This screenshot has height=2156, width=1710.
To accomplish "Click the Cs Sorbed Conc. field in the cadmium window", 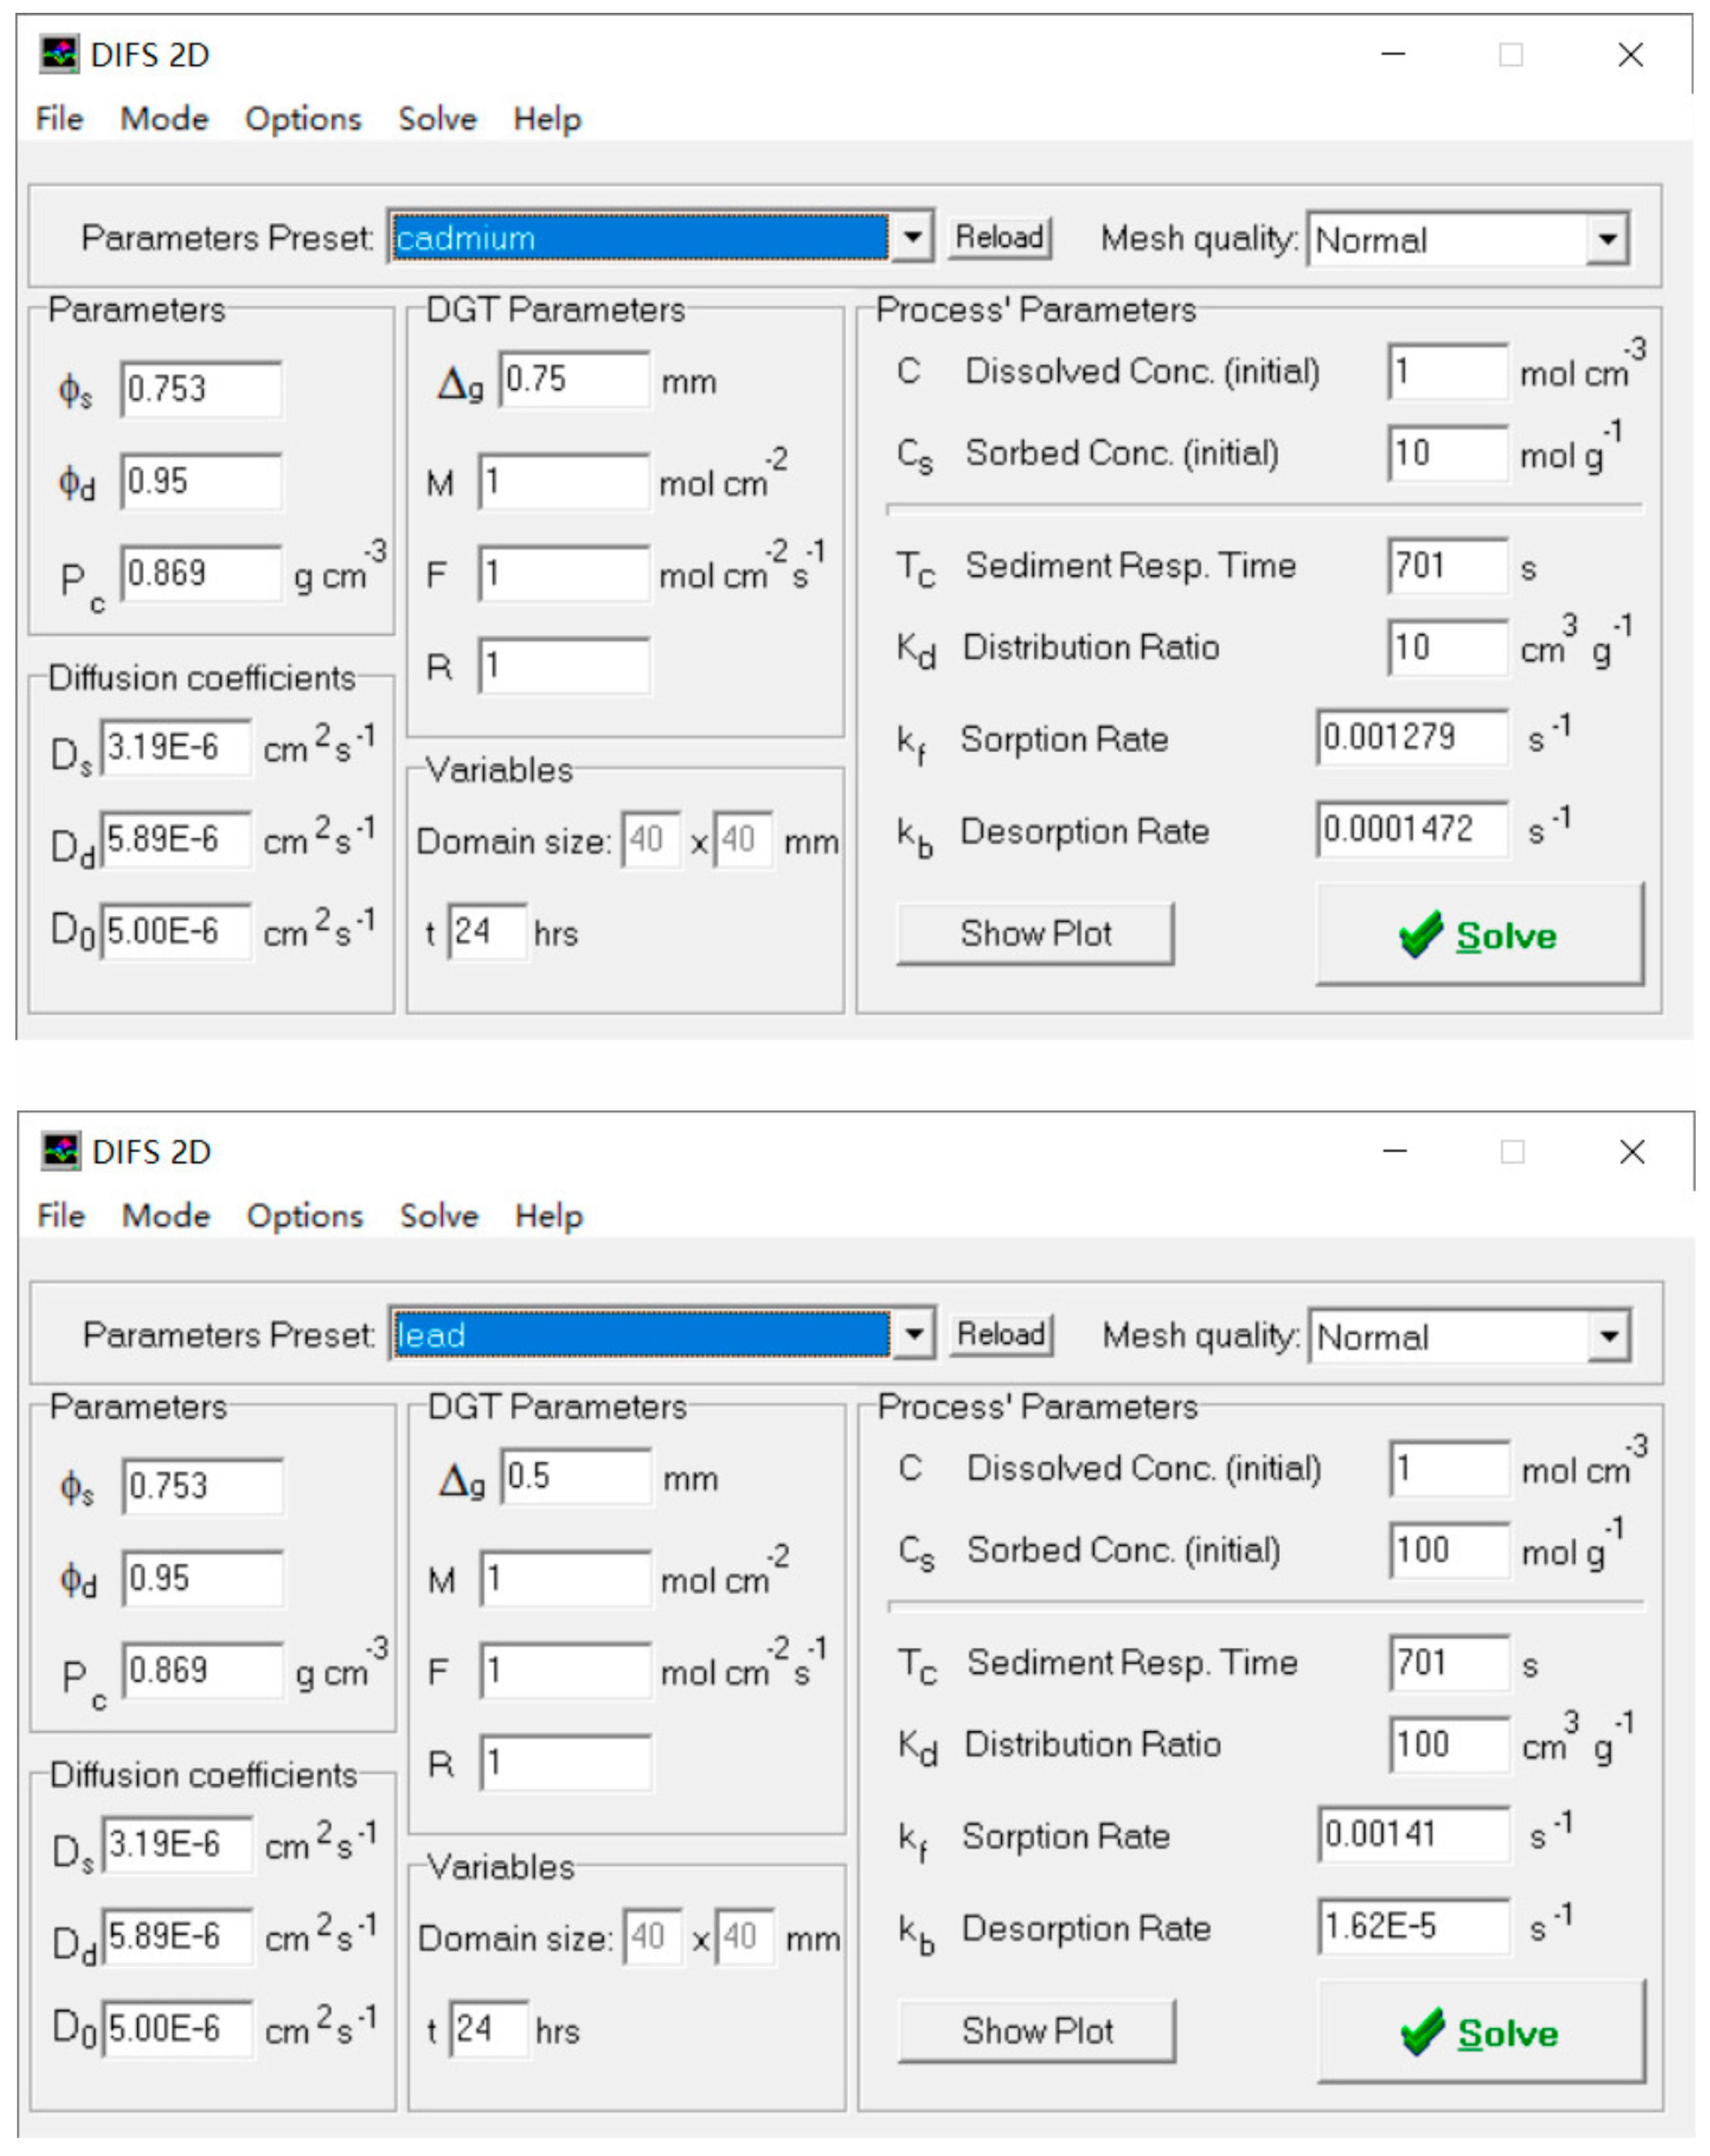I will point(1447,453).
